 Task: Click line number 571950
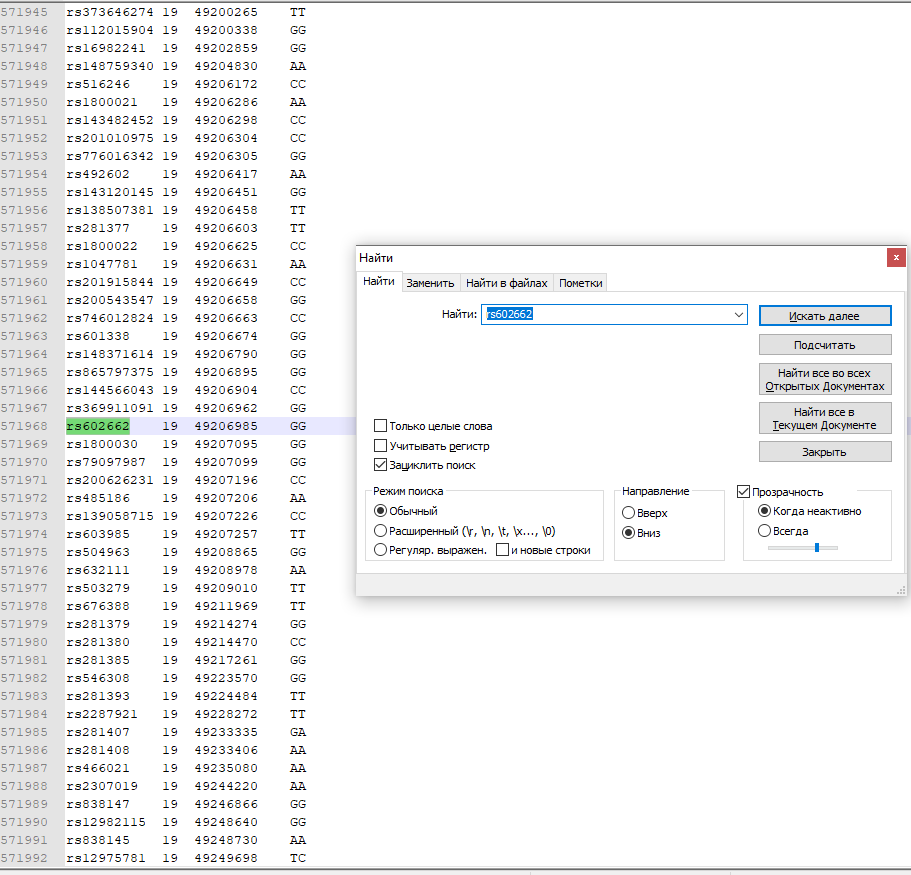pyautogui.click(x=24, y=102)
